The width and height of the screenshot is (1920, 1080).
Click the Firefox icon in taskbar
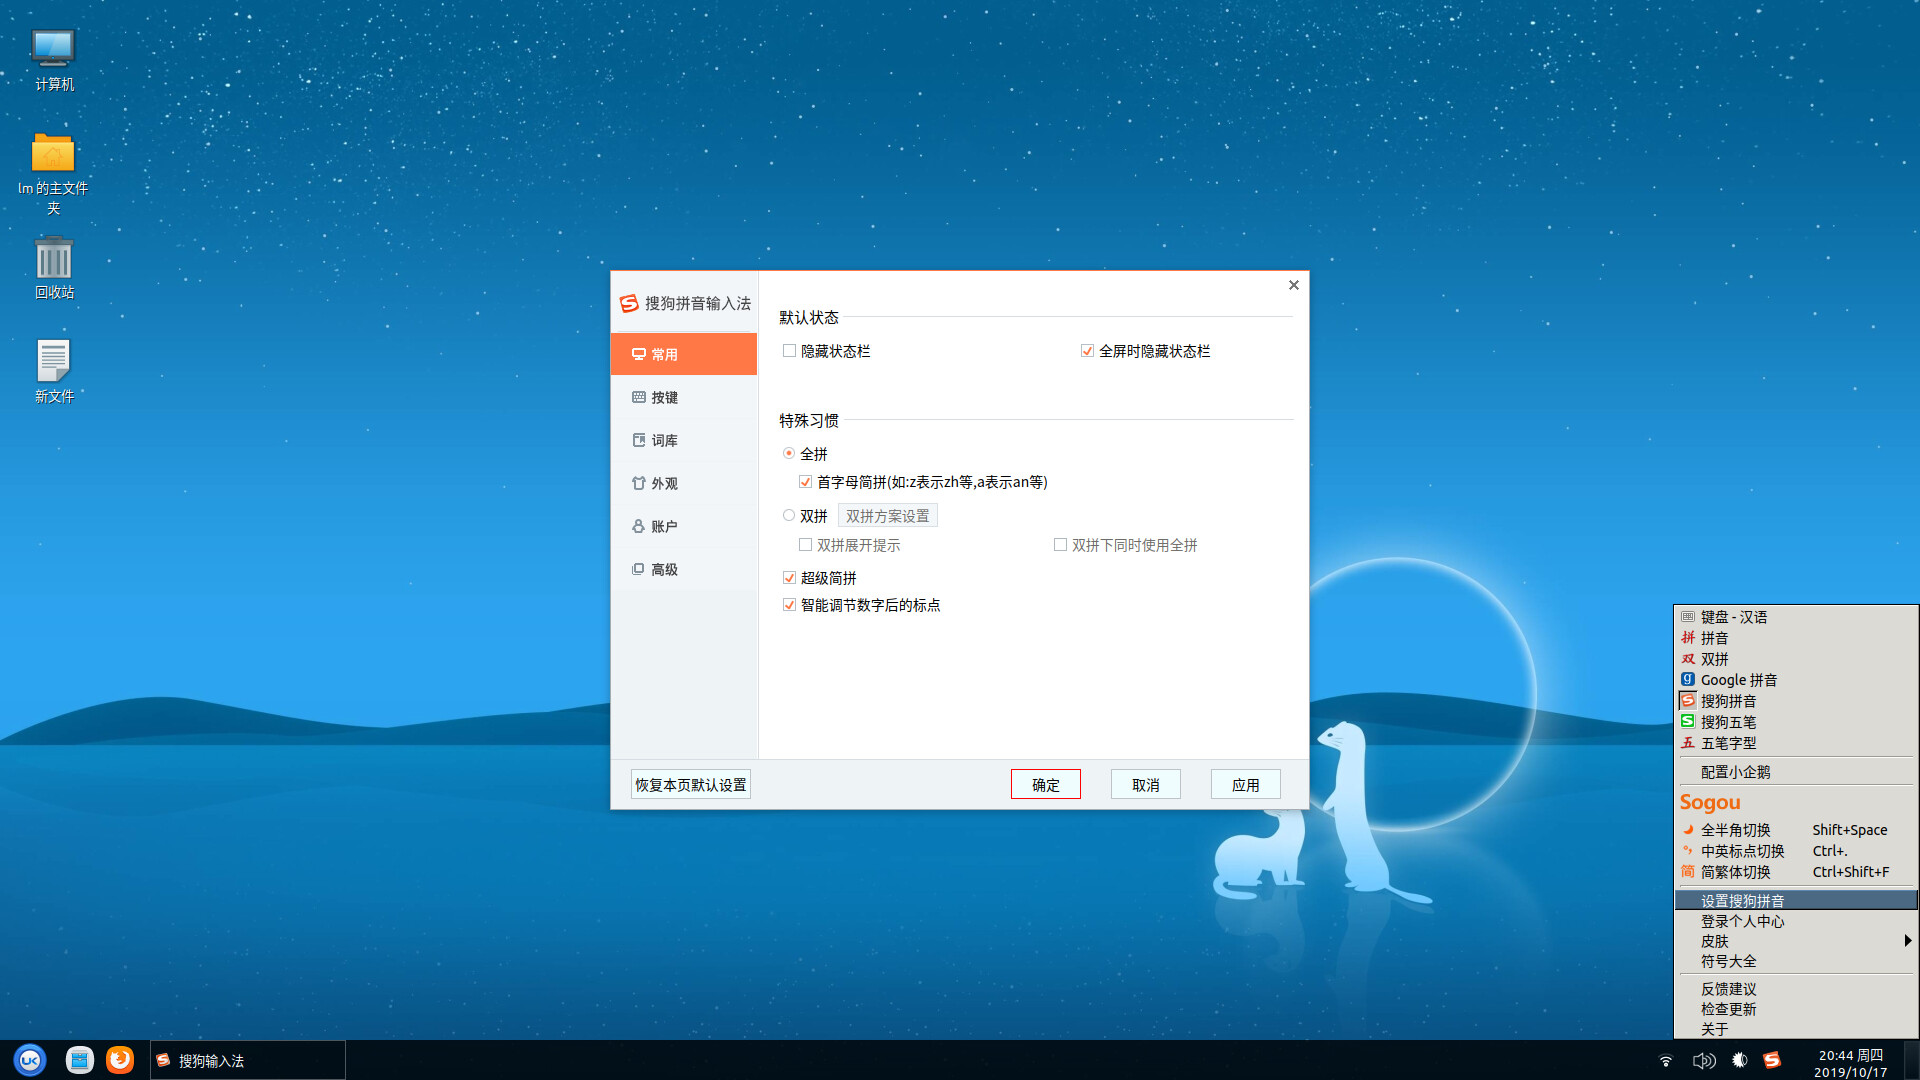(120, 1060)
